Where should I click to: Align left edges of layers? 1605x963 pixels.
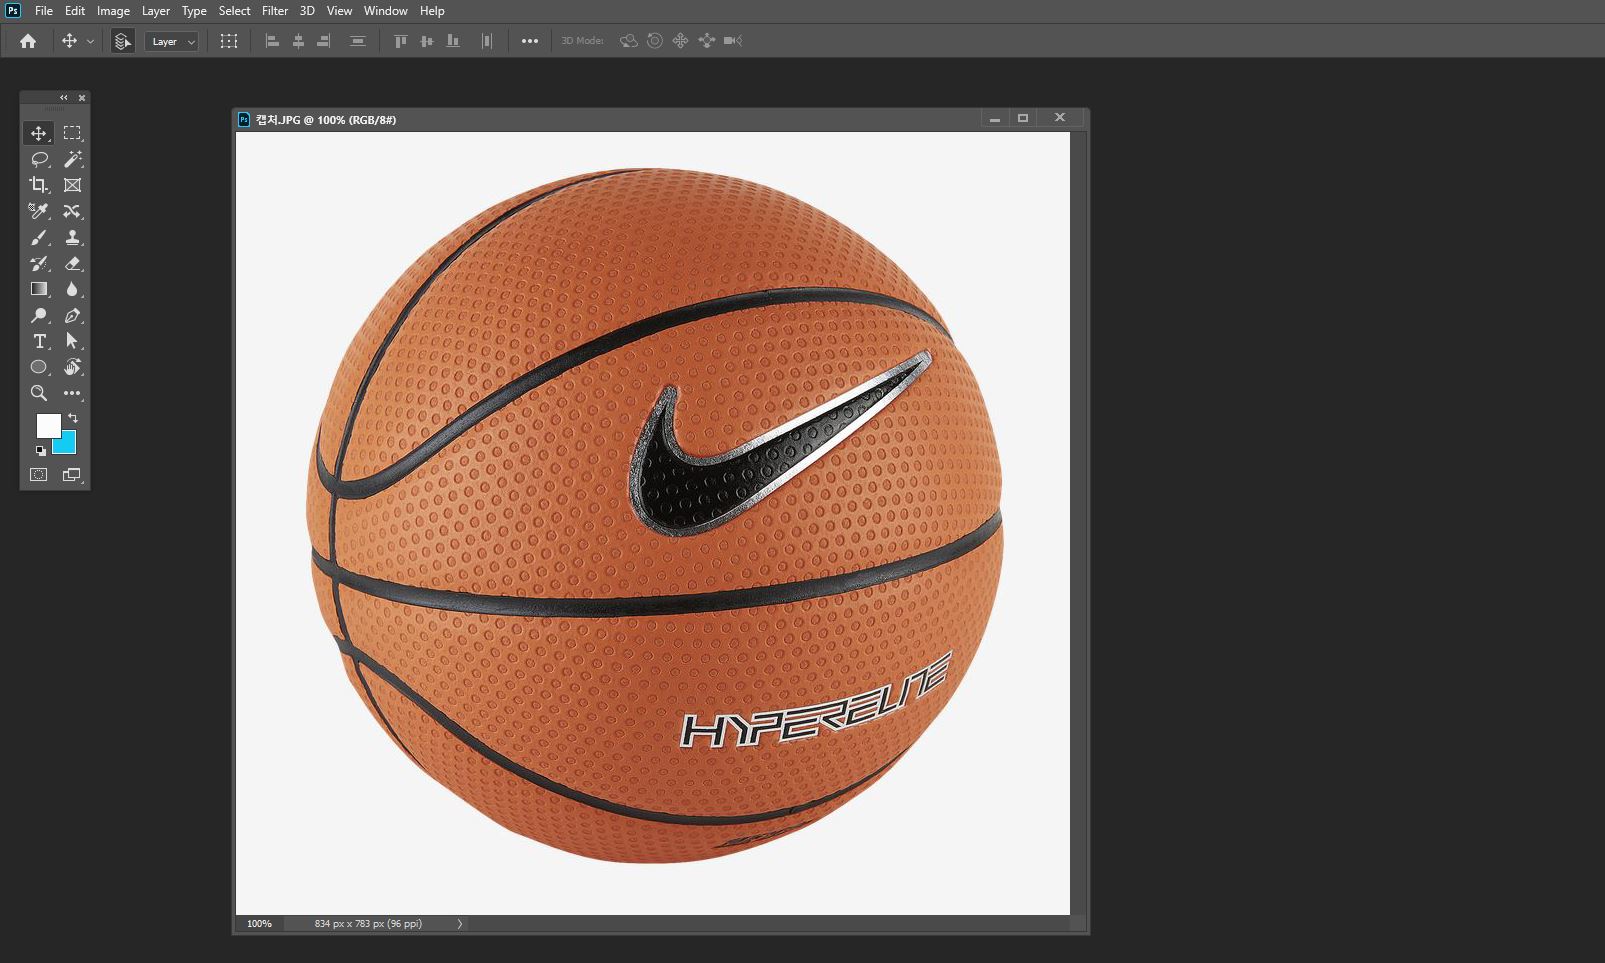point(272,41)
